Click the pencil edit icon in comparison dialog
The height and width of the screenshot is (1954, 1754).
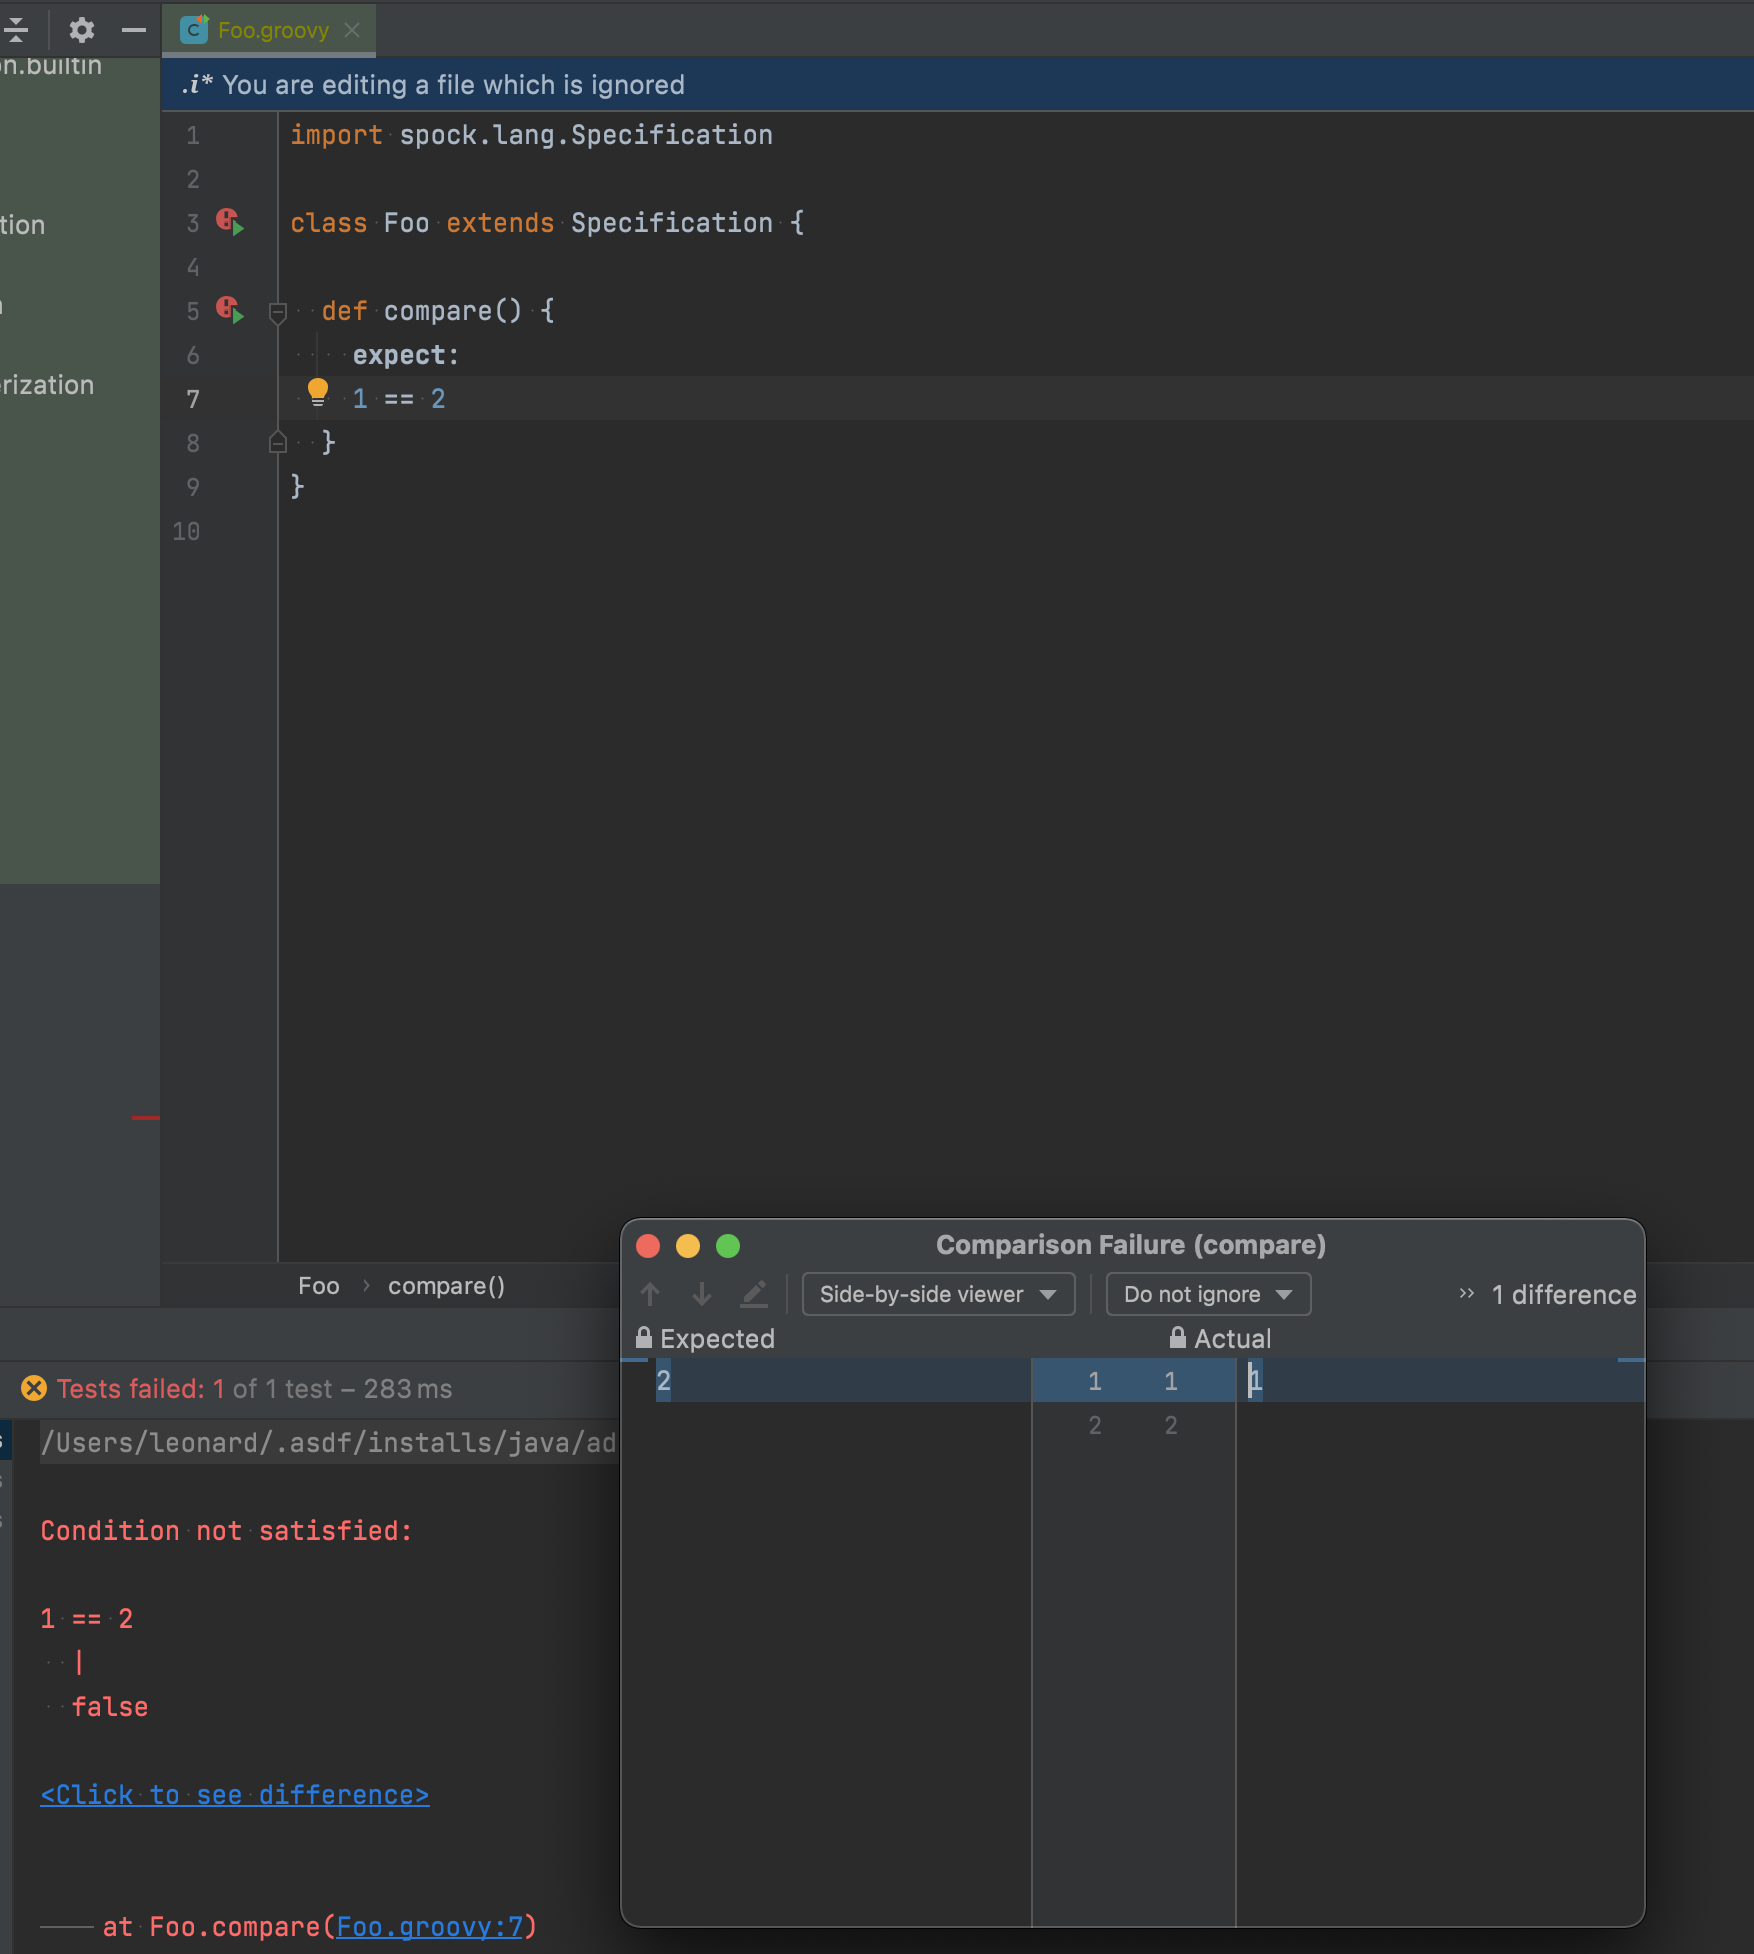coord(755,1293)
